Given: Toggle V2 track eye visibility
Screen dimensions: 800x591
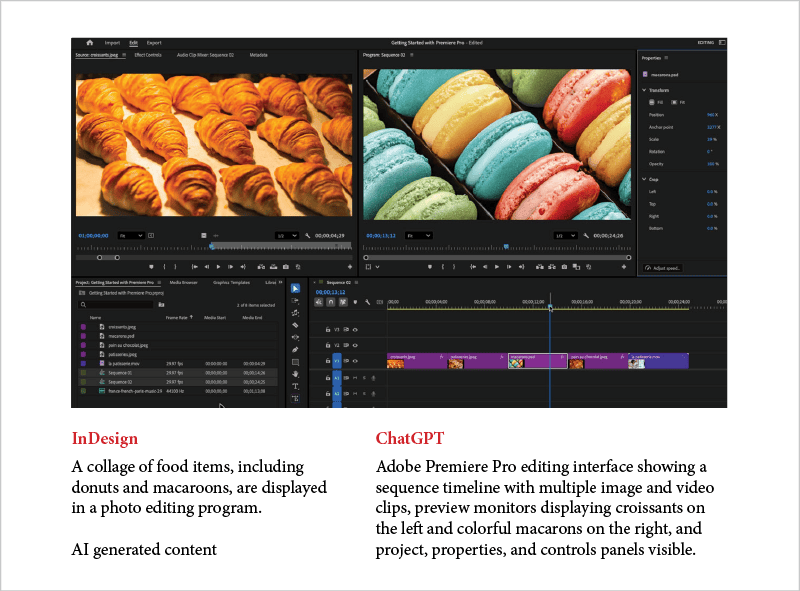Looking at the screenshot, I should pos(354,344).
